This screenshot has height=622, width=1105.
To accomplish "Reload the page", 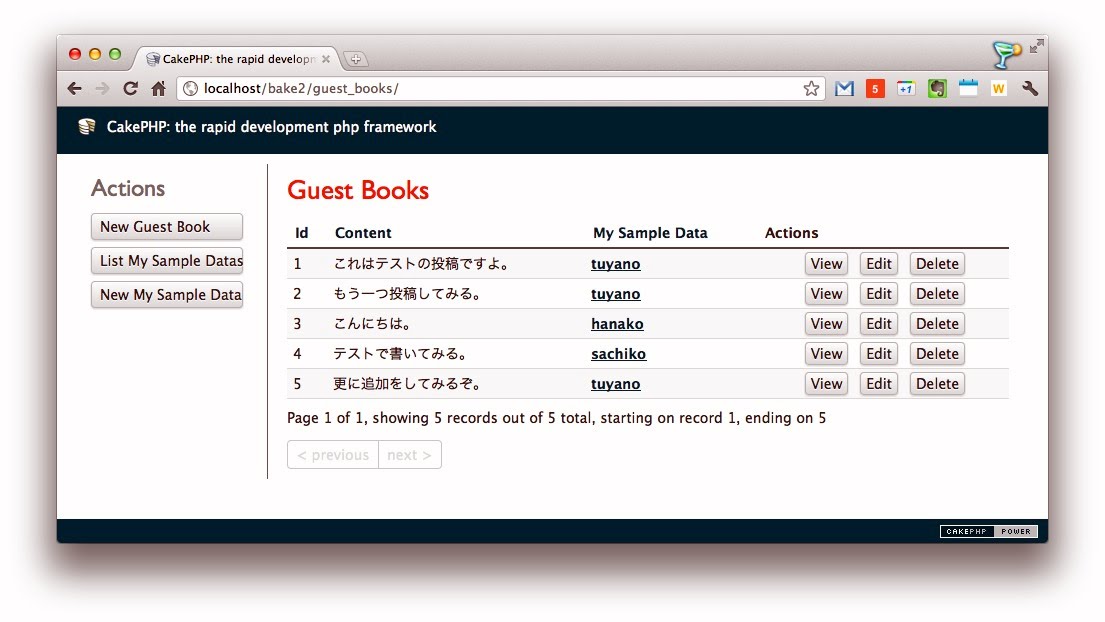I will pyautogui.click(x=130, y=89).
